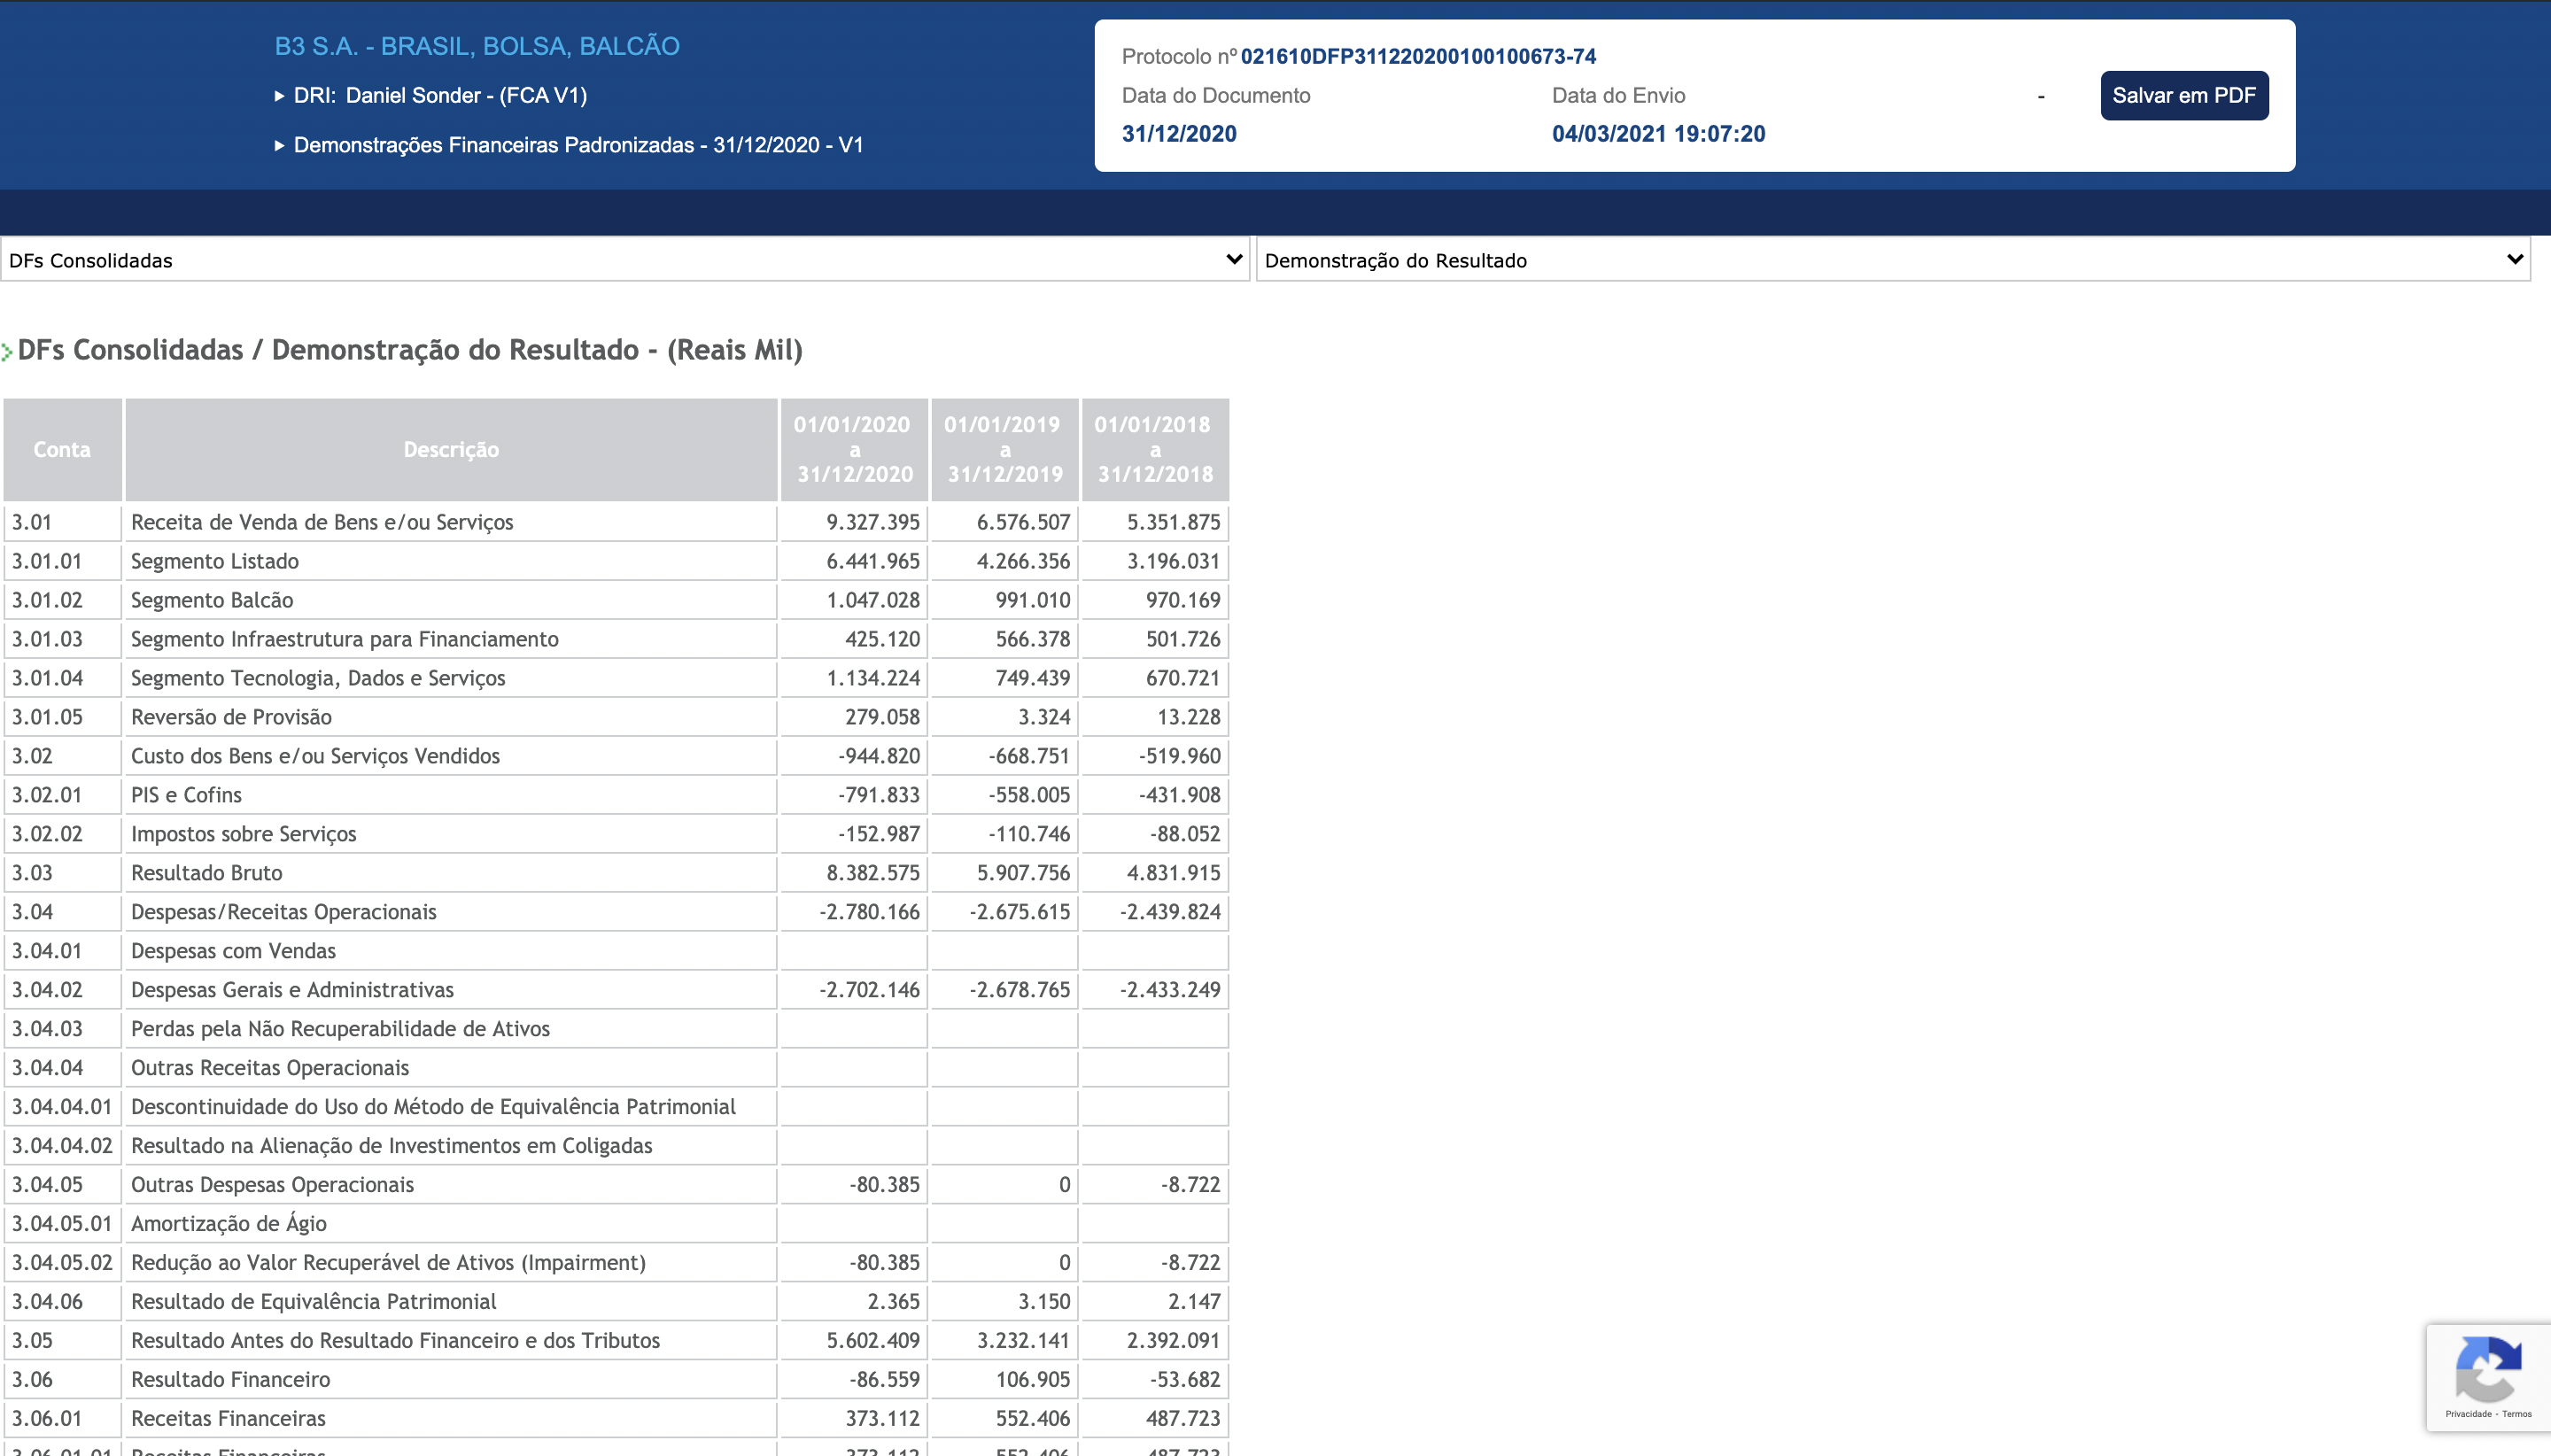Click the Resultado Bruto row description

click(x=207, y=873)
